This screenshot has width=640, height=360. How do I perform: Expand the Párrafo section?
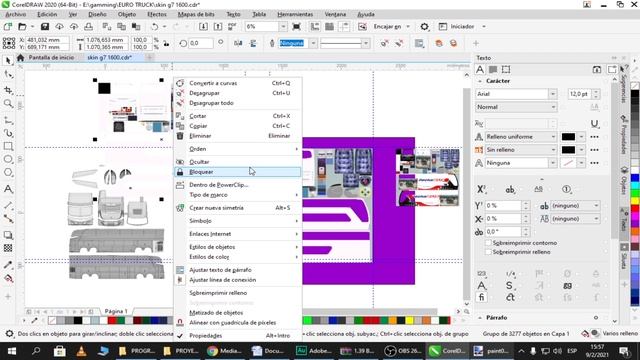pyautogui.click(x=480, y=318)
